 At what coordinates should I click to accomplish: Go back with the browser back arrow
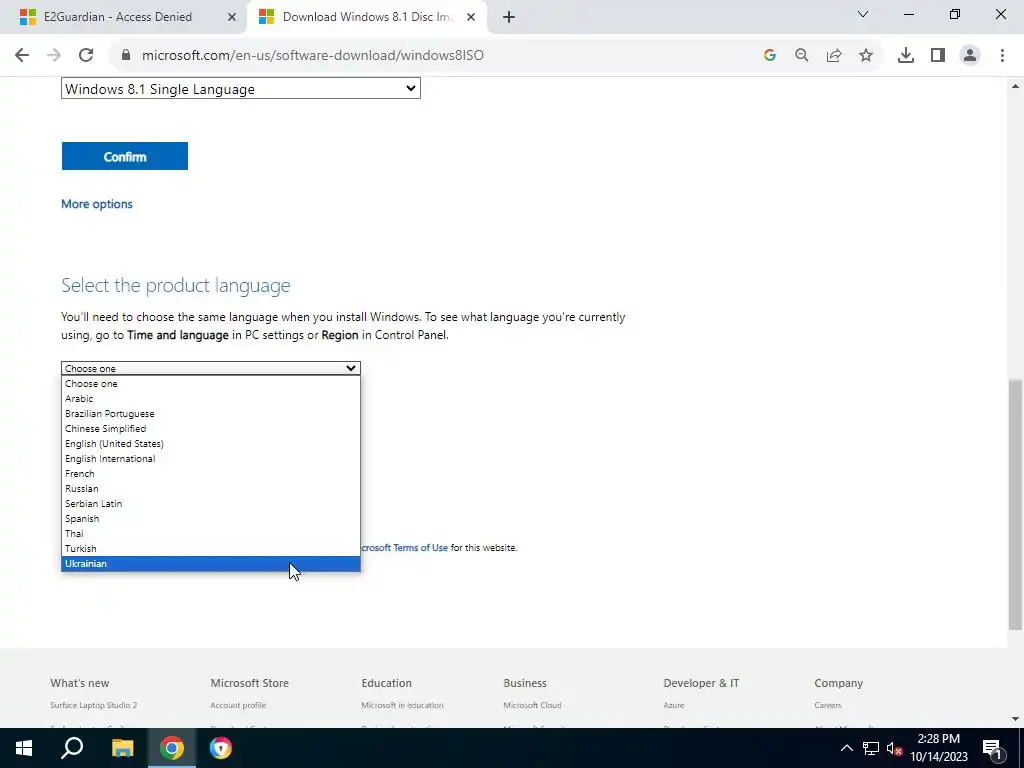(x=22, y=56)
